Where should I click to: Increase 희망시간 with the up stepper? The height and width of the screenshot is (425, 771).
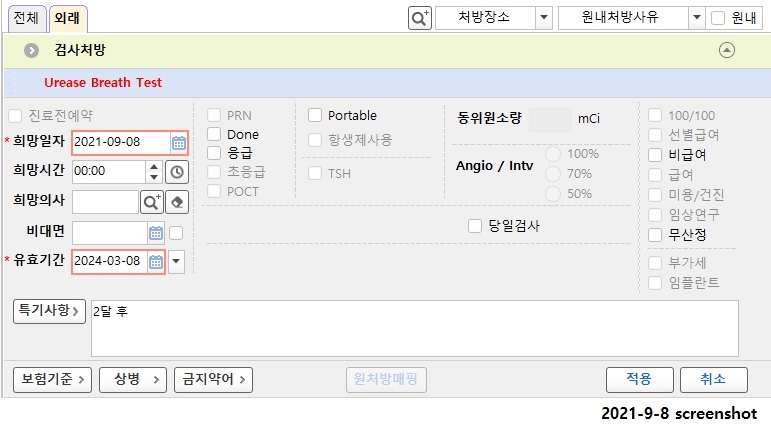[x=154, y=167]
